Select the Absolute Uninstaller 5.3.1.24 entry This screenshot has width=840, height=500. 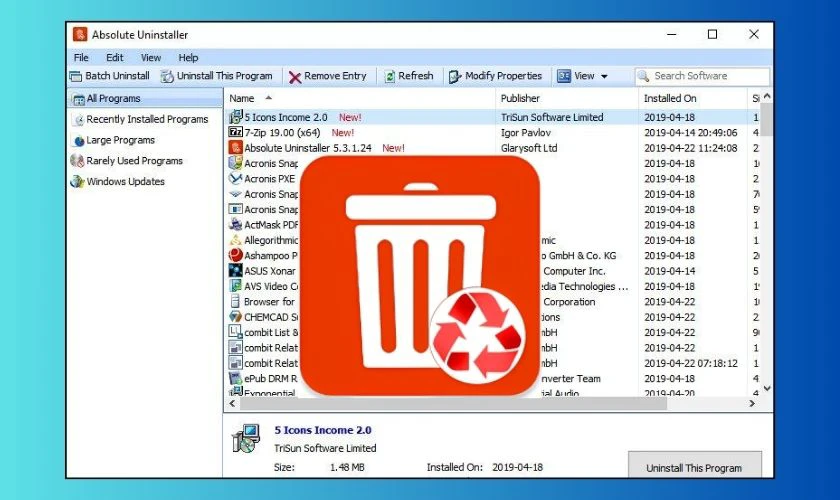308,148
